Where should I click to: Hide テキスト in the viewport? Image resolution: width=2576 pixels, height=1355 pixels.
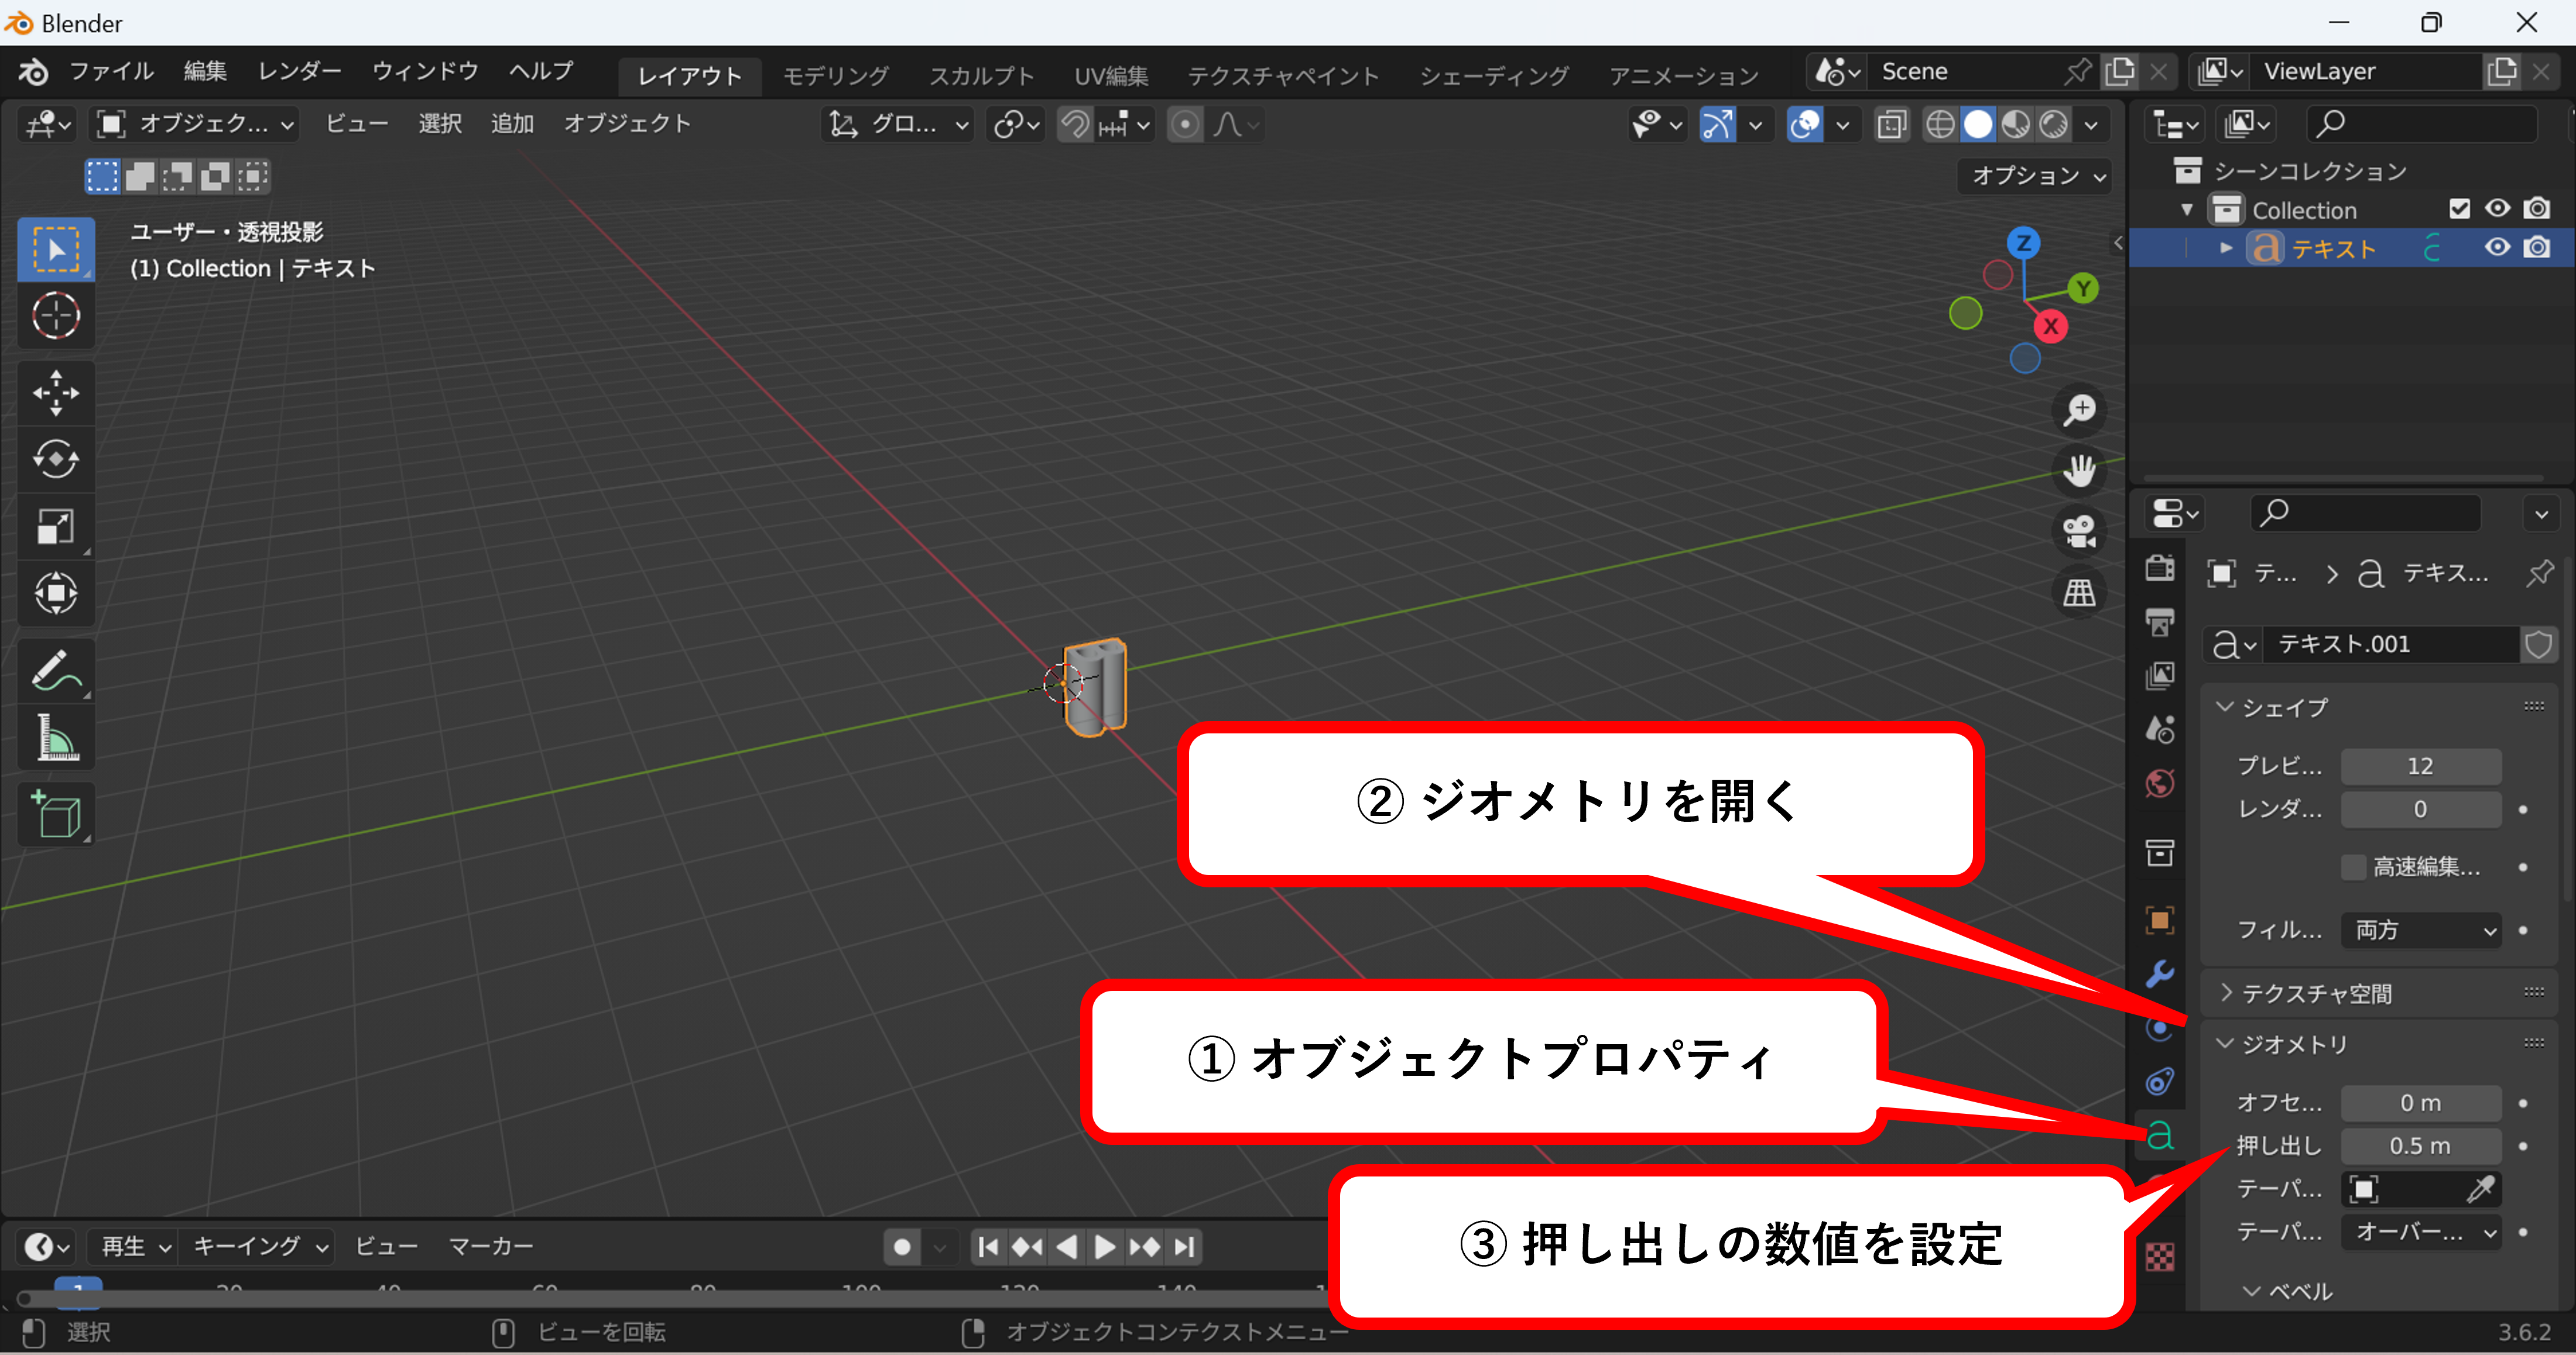pos(2497,248)
